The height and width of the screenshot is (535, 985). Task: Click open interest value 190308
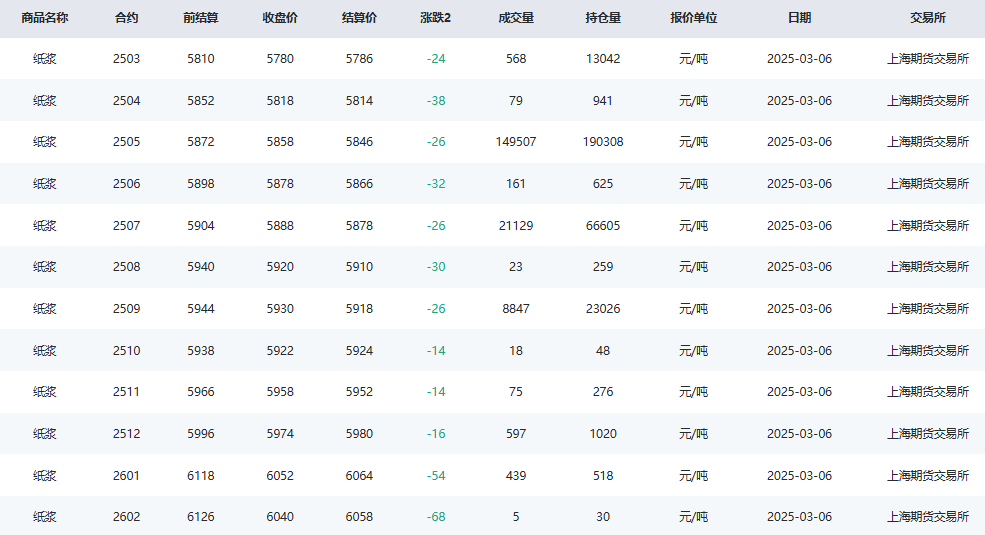602,142
